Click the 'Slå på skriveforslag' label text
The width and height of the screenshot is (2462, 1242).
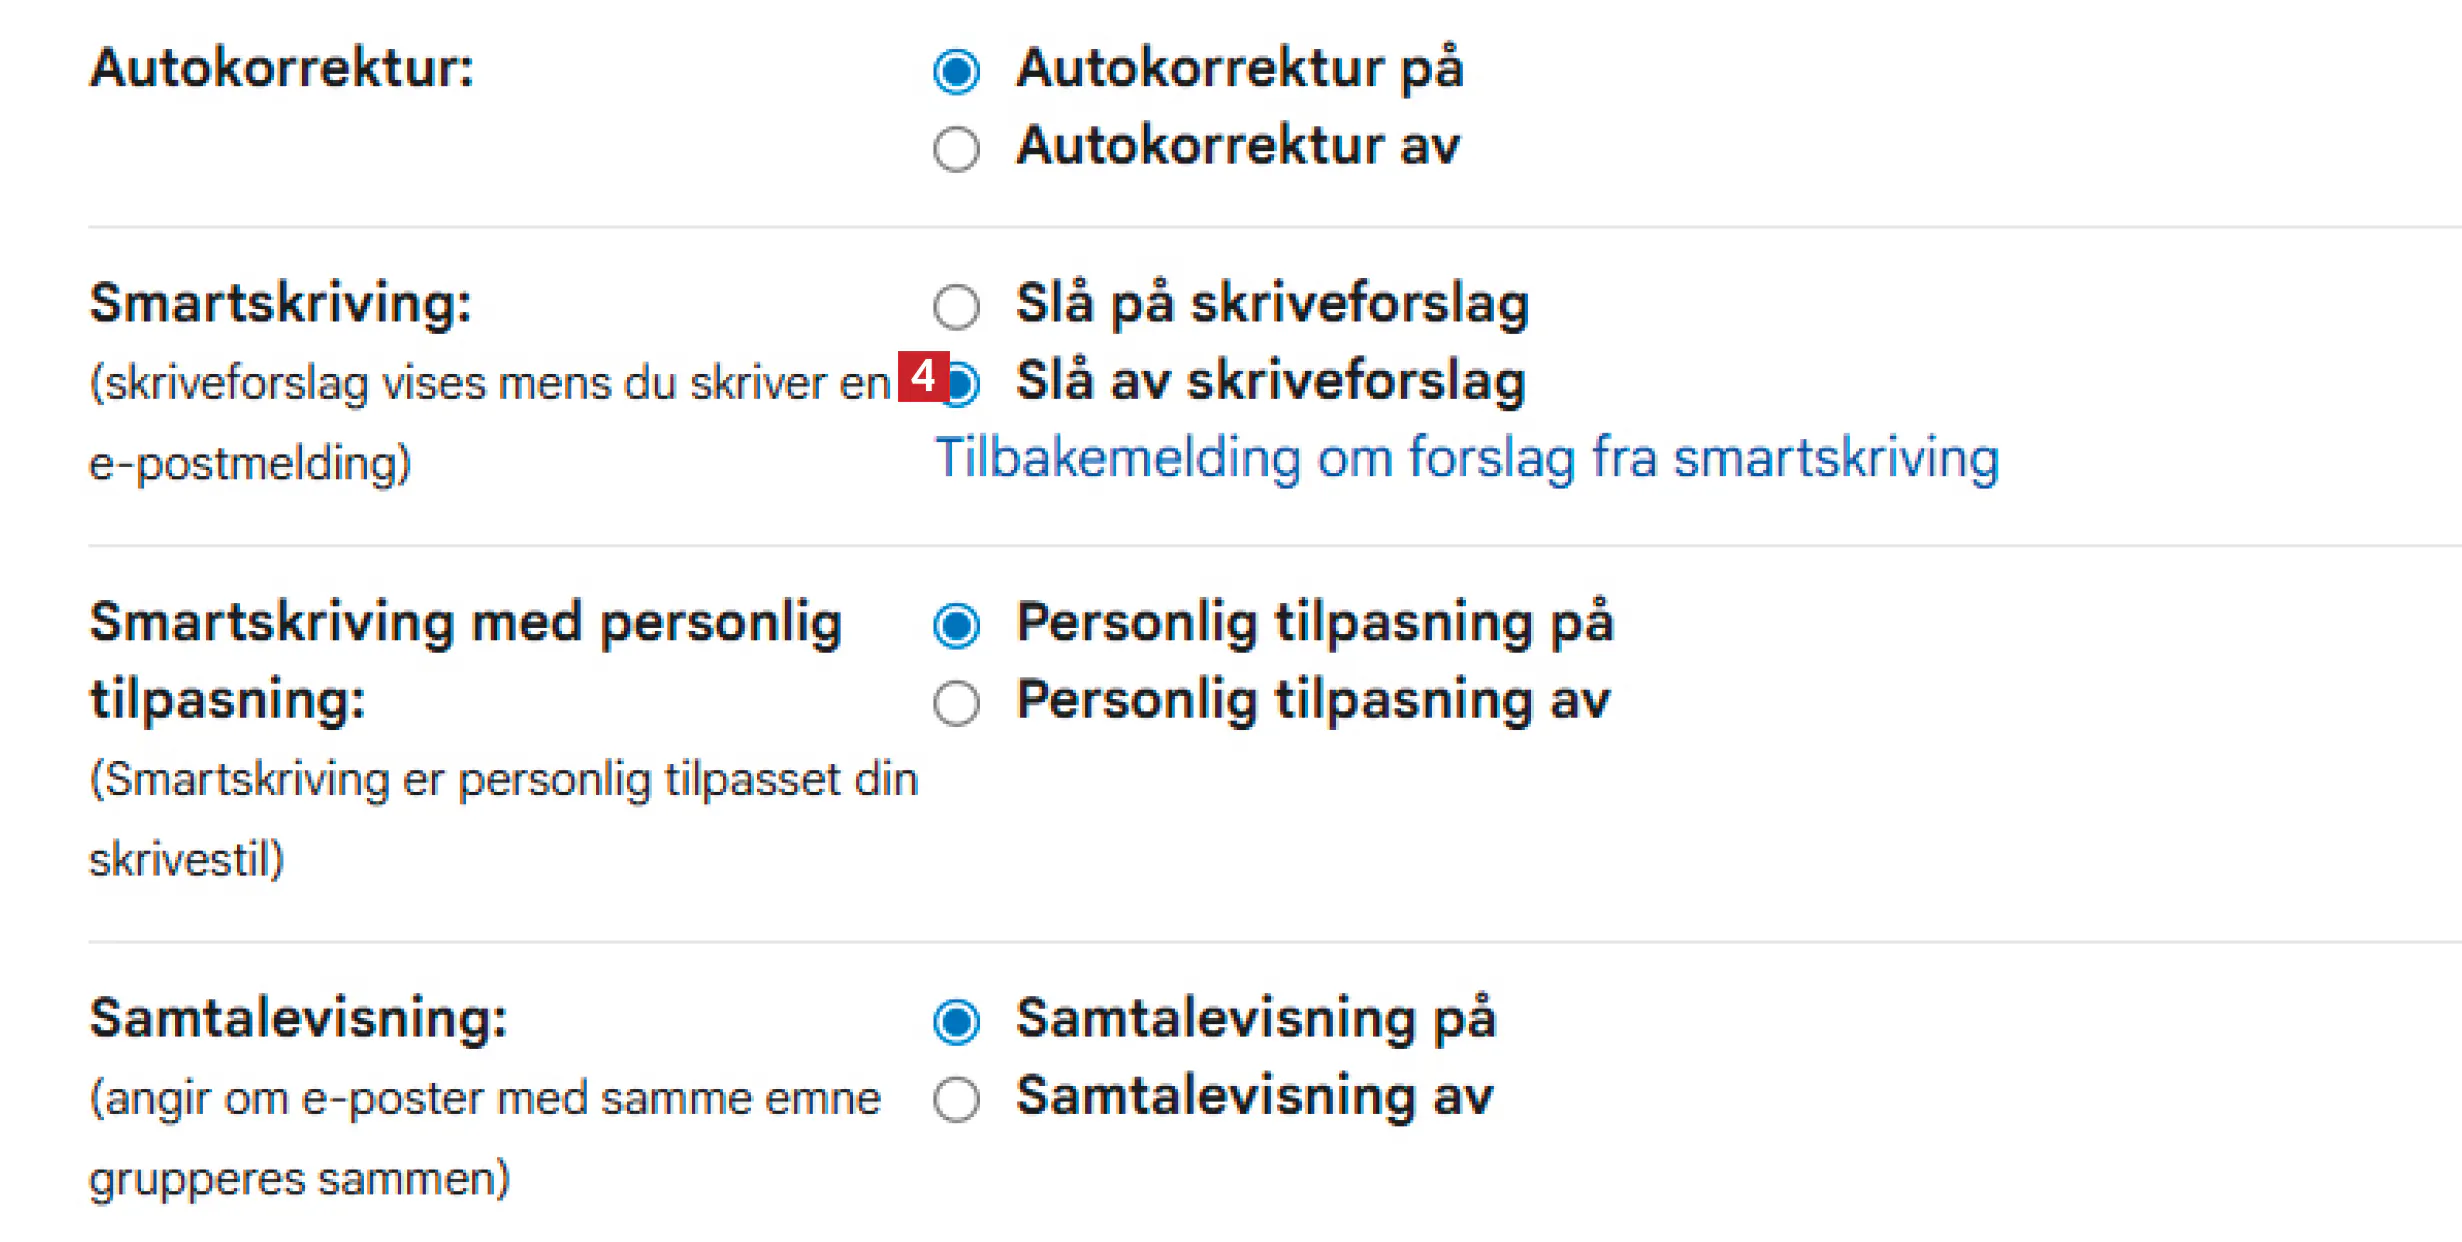[x=1272, y=303]
